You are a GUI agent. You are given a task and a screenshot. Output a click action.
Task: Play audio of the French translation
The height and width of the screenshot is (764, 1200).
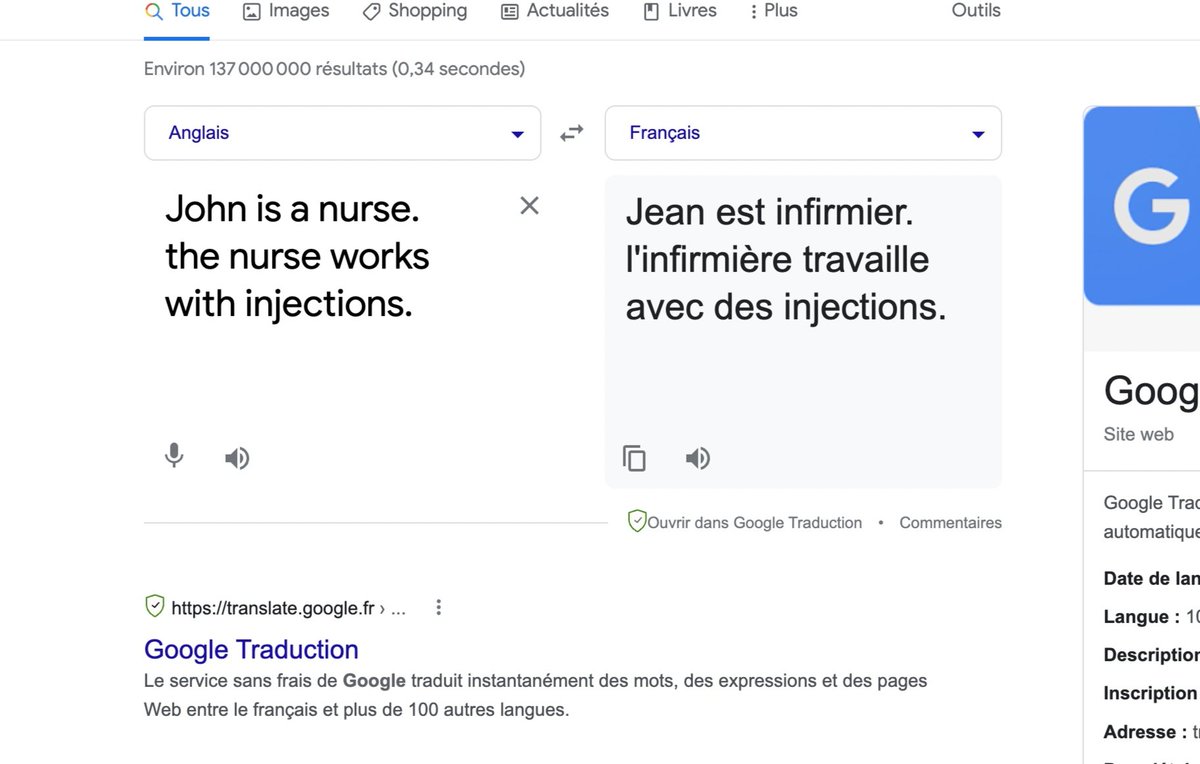(697, 457)
